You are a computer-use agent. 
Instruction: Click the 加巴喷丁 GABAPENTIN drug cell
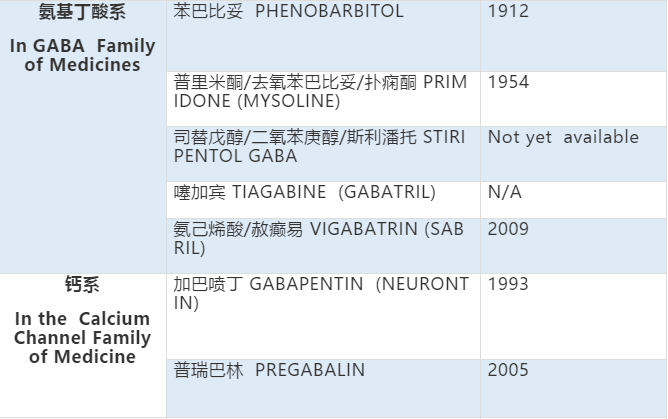[x=320, y=293]
